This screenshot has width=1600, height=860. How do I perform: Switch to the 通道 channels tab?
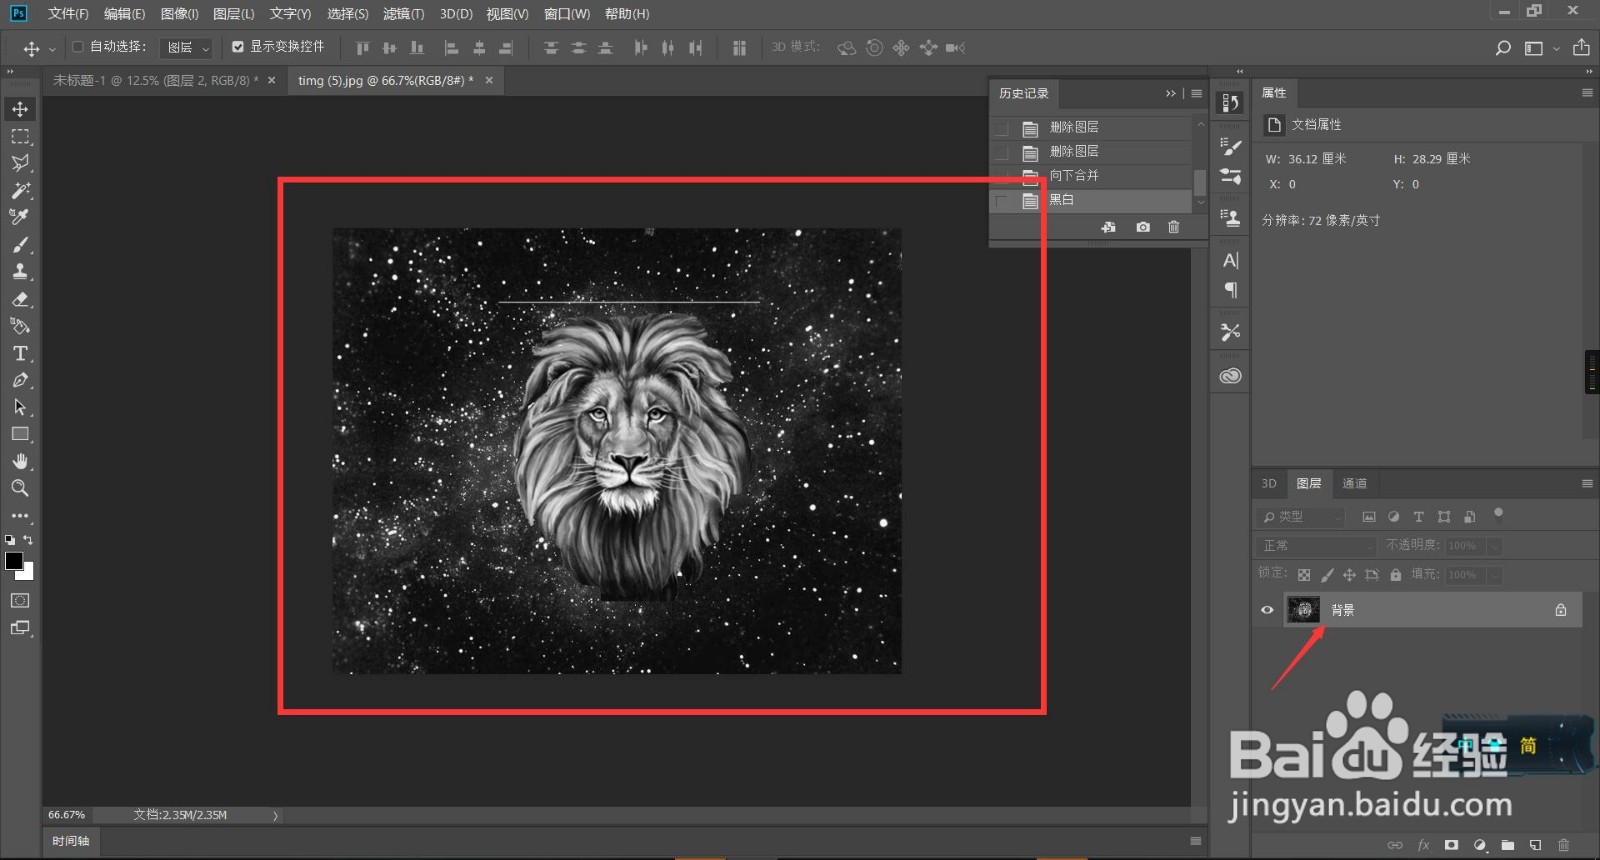coord(1354,483)
